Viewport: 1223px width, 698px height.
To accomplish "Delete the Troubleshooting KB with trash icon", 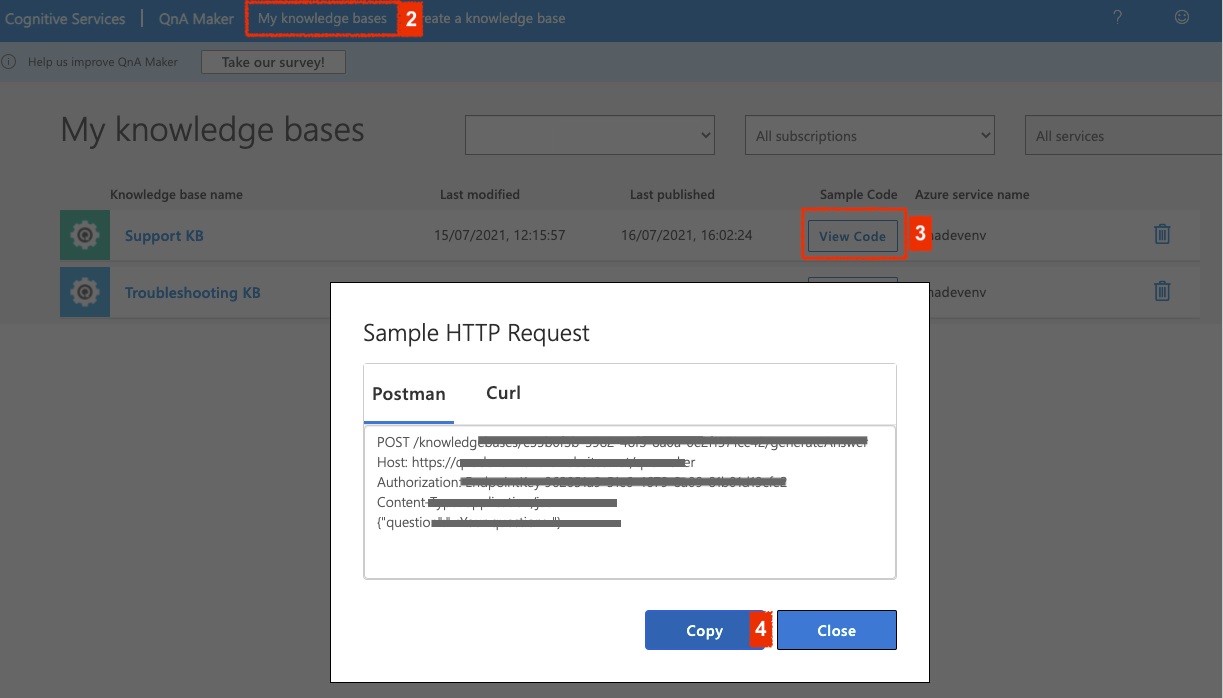I will [1162, 292].
